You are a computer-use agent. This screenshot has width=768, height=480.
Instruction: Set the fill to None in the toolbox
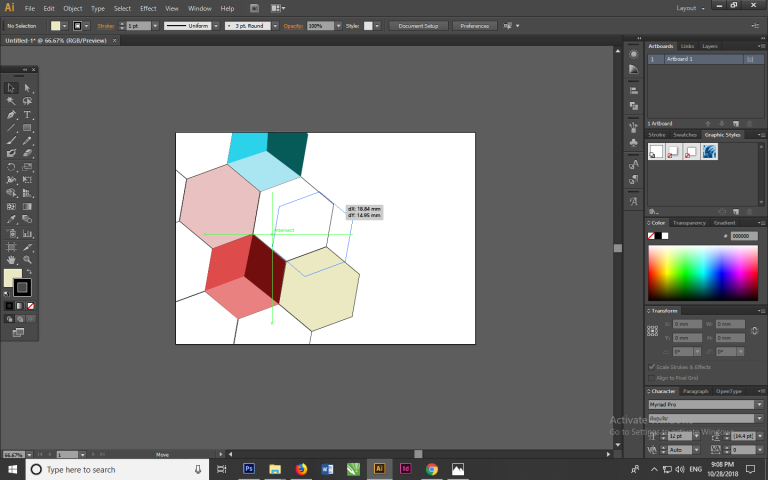click(x=31, y=305)
